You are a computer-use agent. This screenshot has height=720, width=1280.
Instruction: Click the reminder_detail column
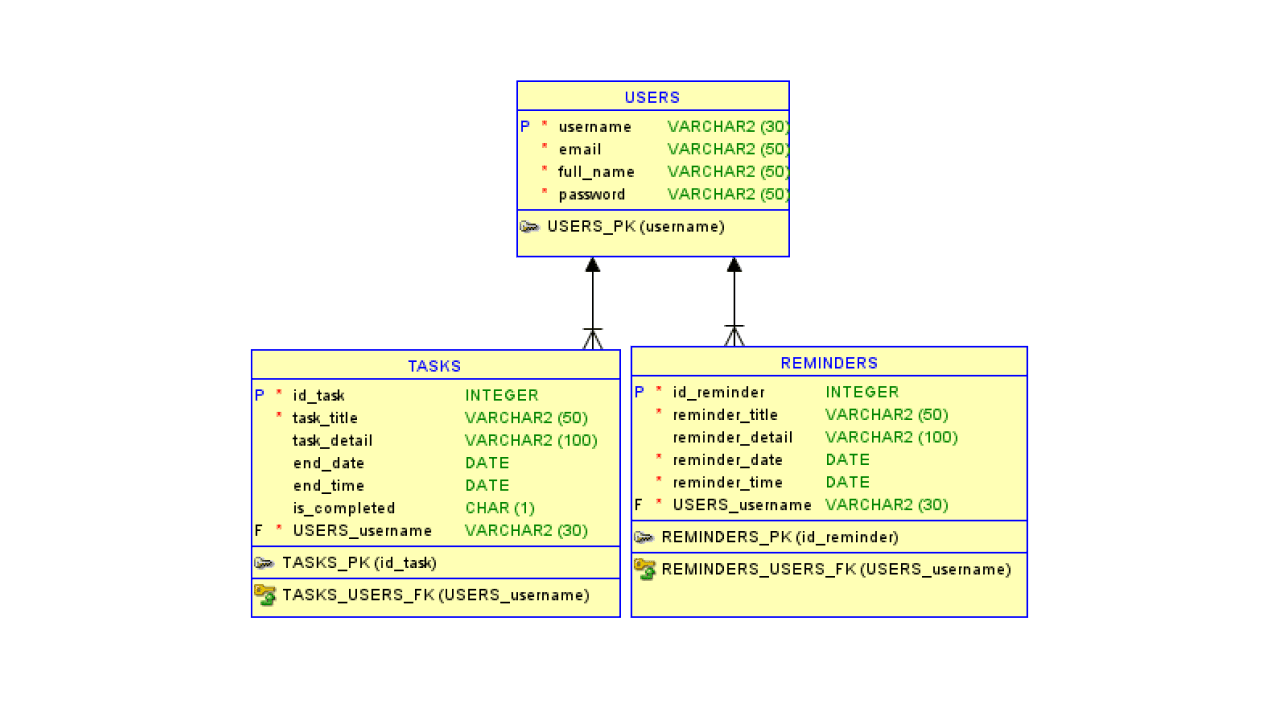tap(733, 437)
